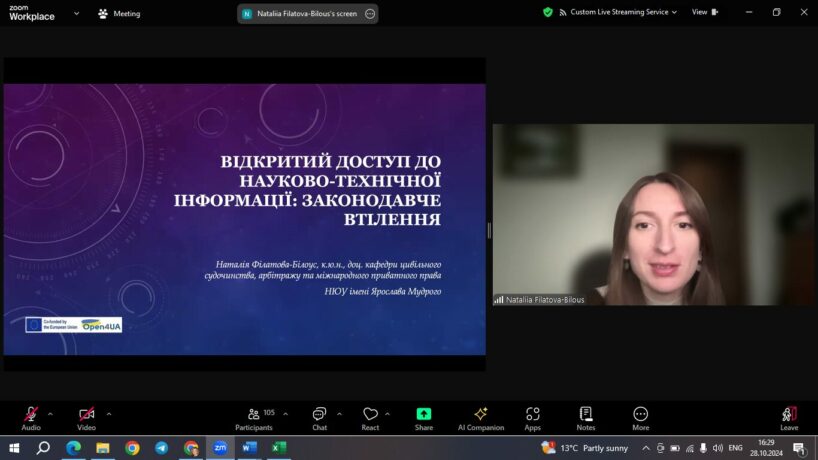
Task: Click the green encryption shield icon
Action: click(548, 13)
